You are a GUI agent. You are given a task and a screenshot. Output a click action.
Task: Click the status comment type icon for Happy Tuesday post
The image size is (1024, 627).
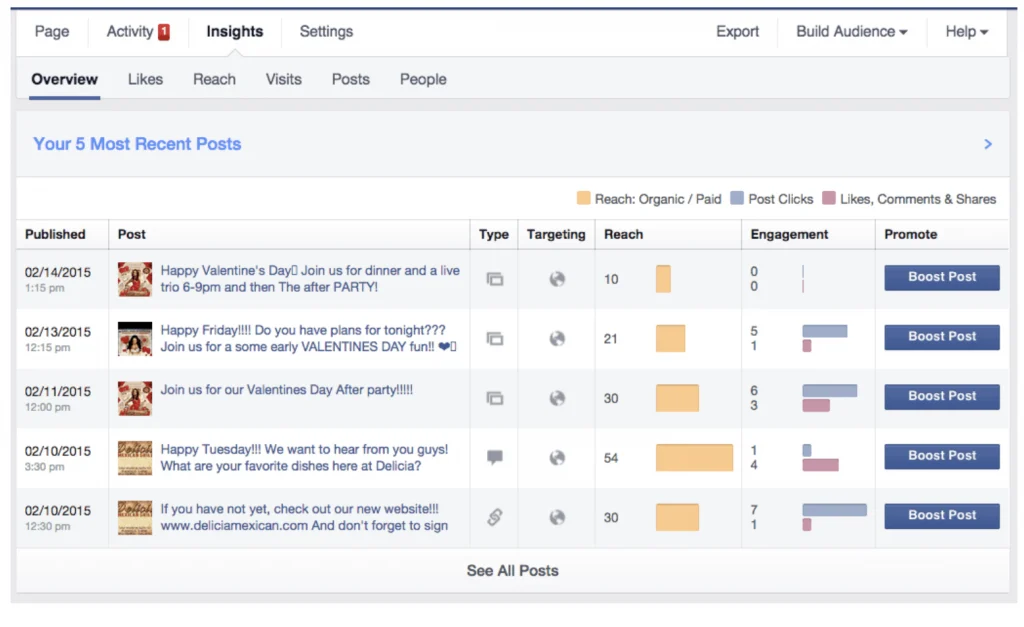(x=494, y=457)
